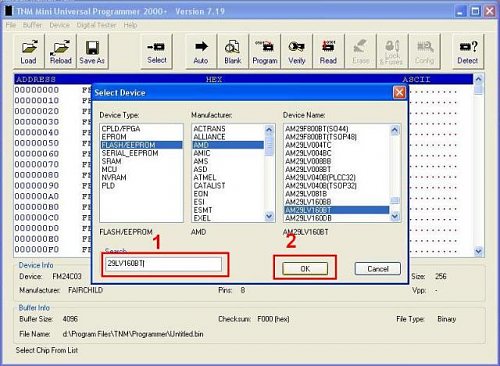Open the Buffer menu
Viewport: 500px width, 366px height.
pyautogui.click(x=32, y=25)
